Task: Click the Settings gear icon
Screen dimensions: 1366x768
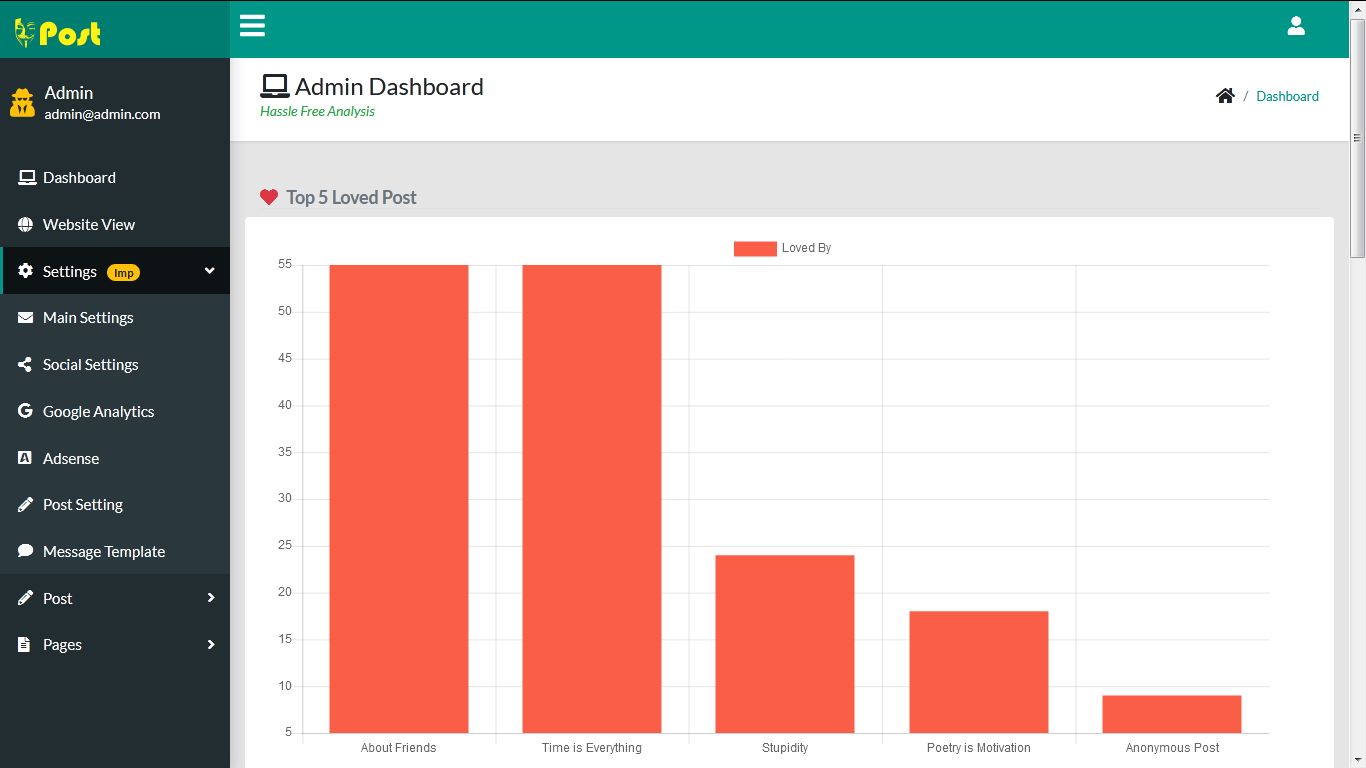Action: click(x=25, y=271)
